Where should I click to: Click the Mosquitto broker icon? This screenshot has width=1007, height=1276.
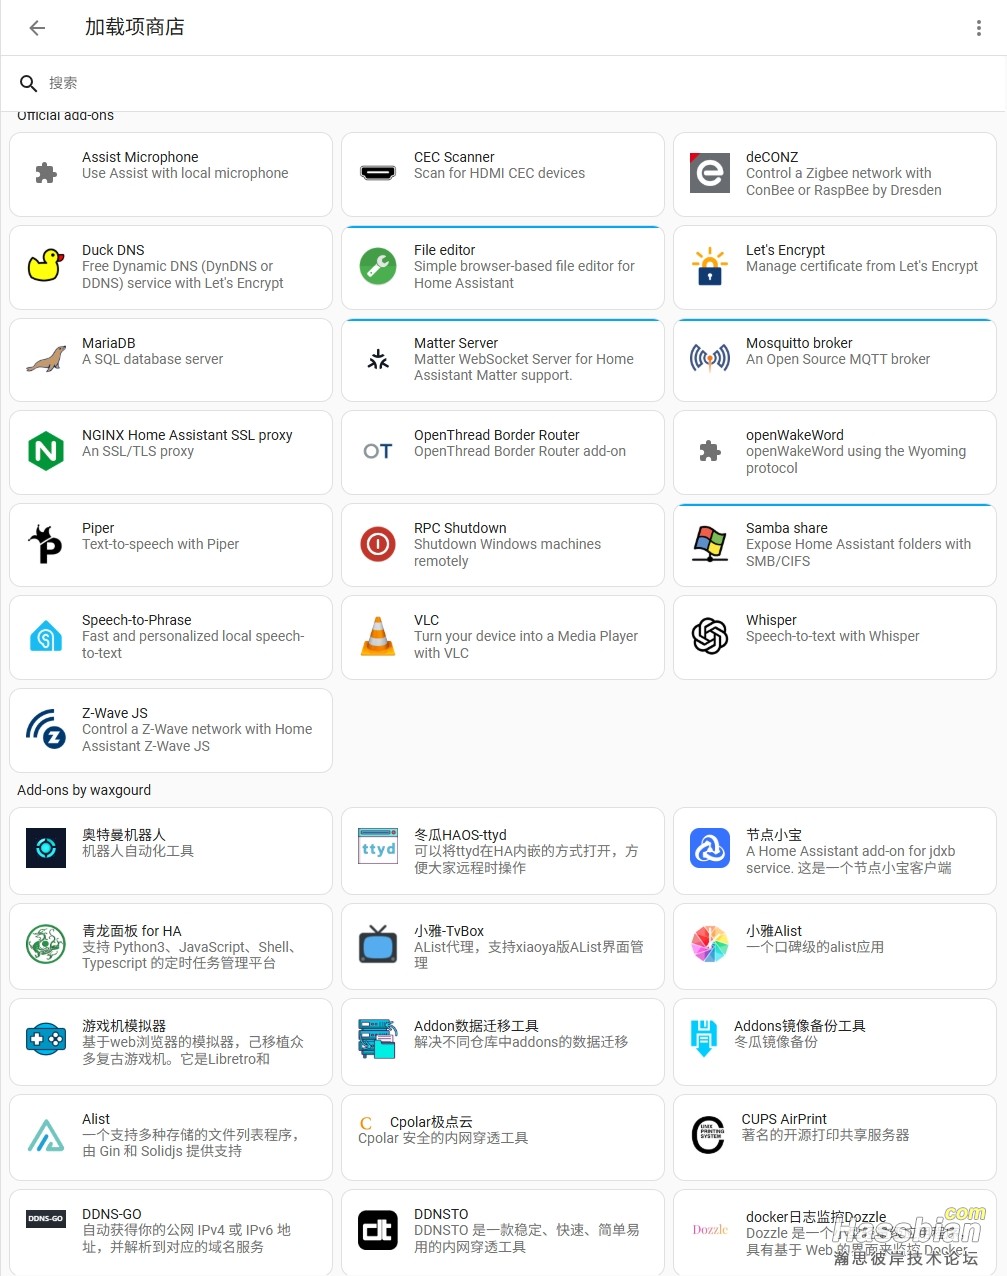[710, 358]
